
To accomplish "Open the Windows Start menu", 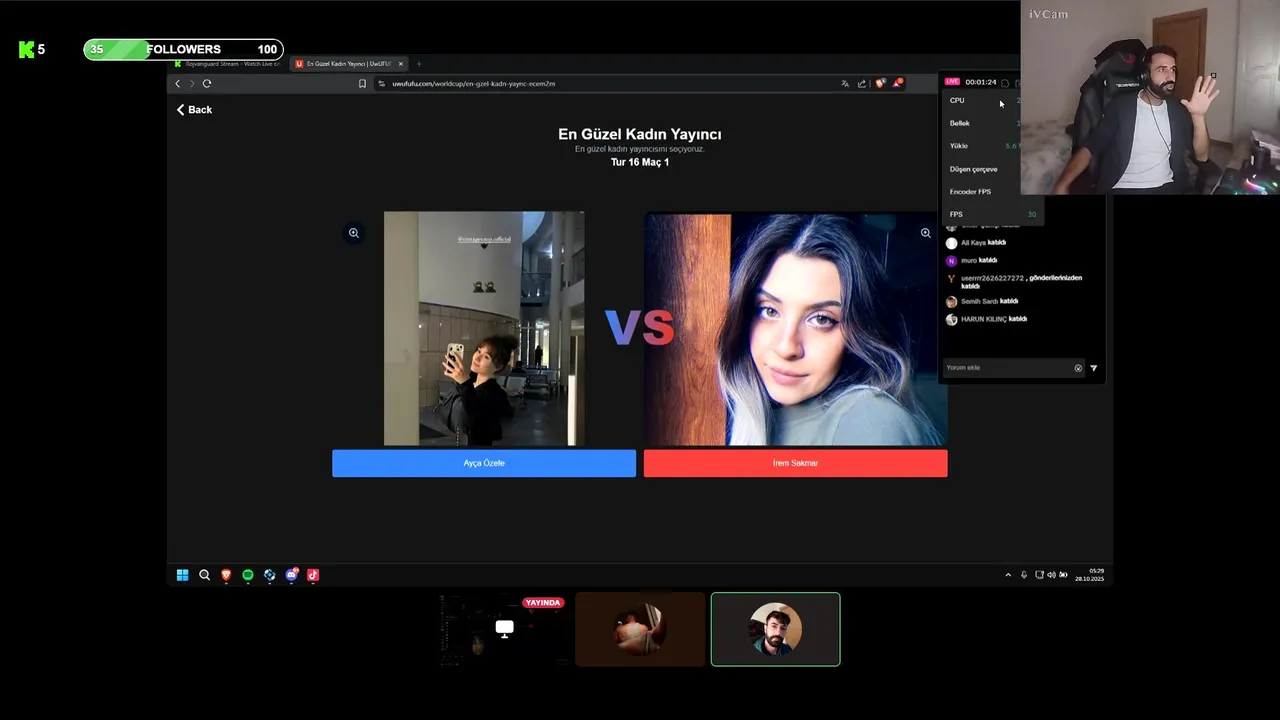I will click(182, 575).
